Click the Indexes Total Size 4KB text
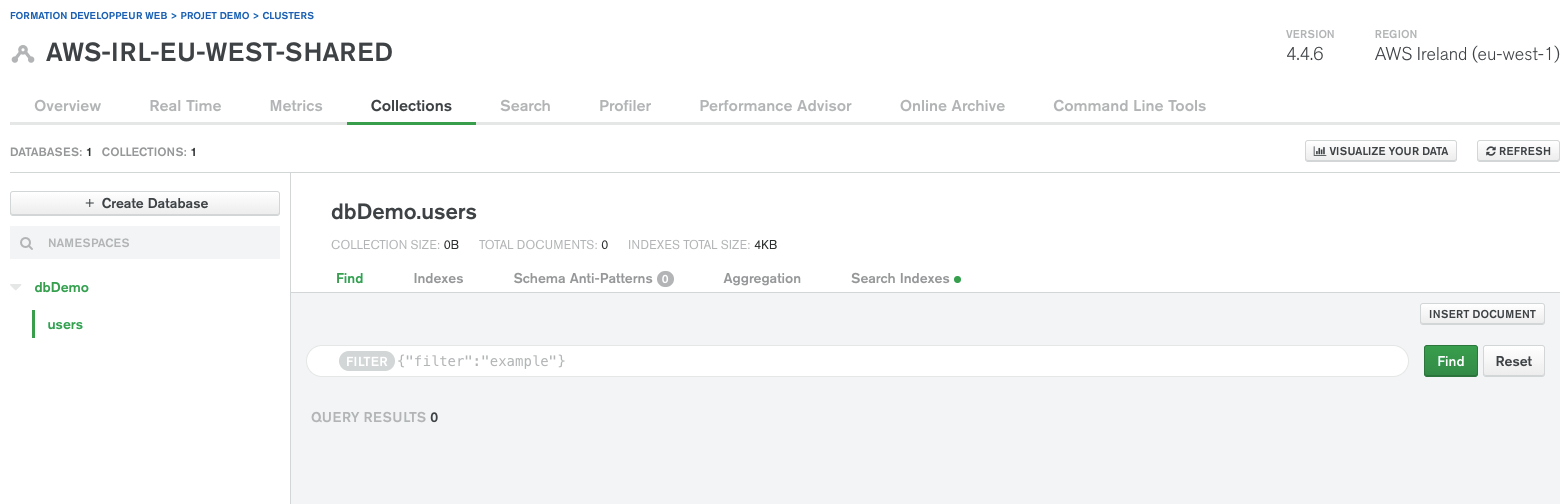This screenshot has height=504, width=1567. pyautogui.click(x=702, y=244)
